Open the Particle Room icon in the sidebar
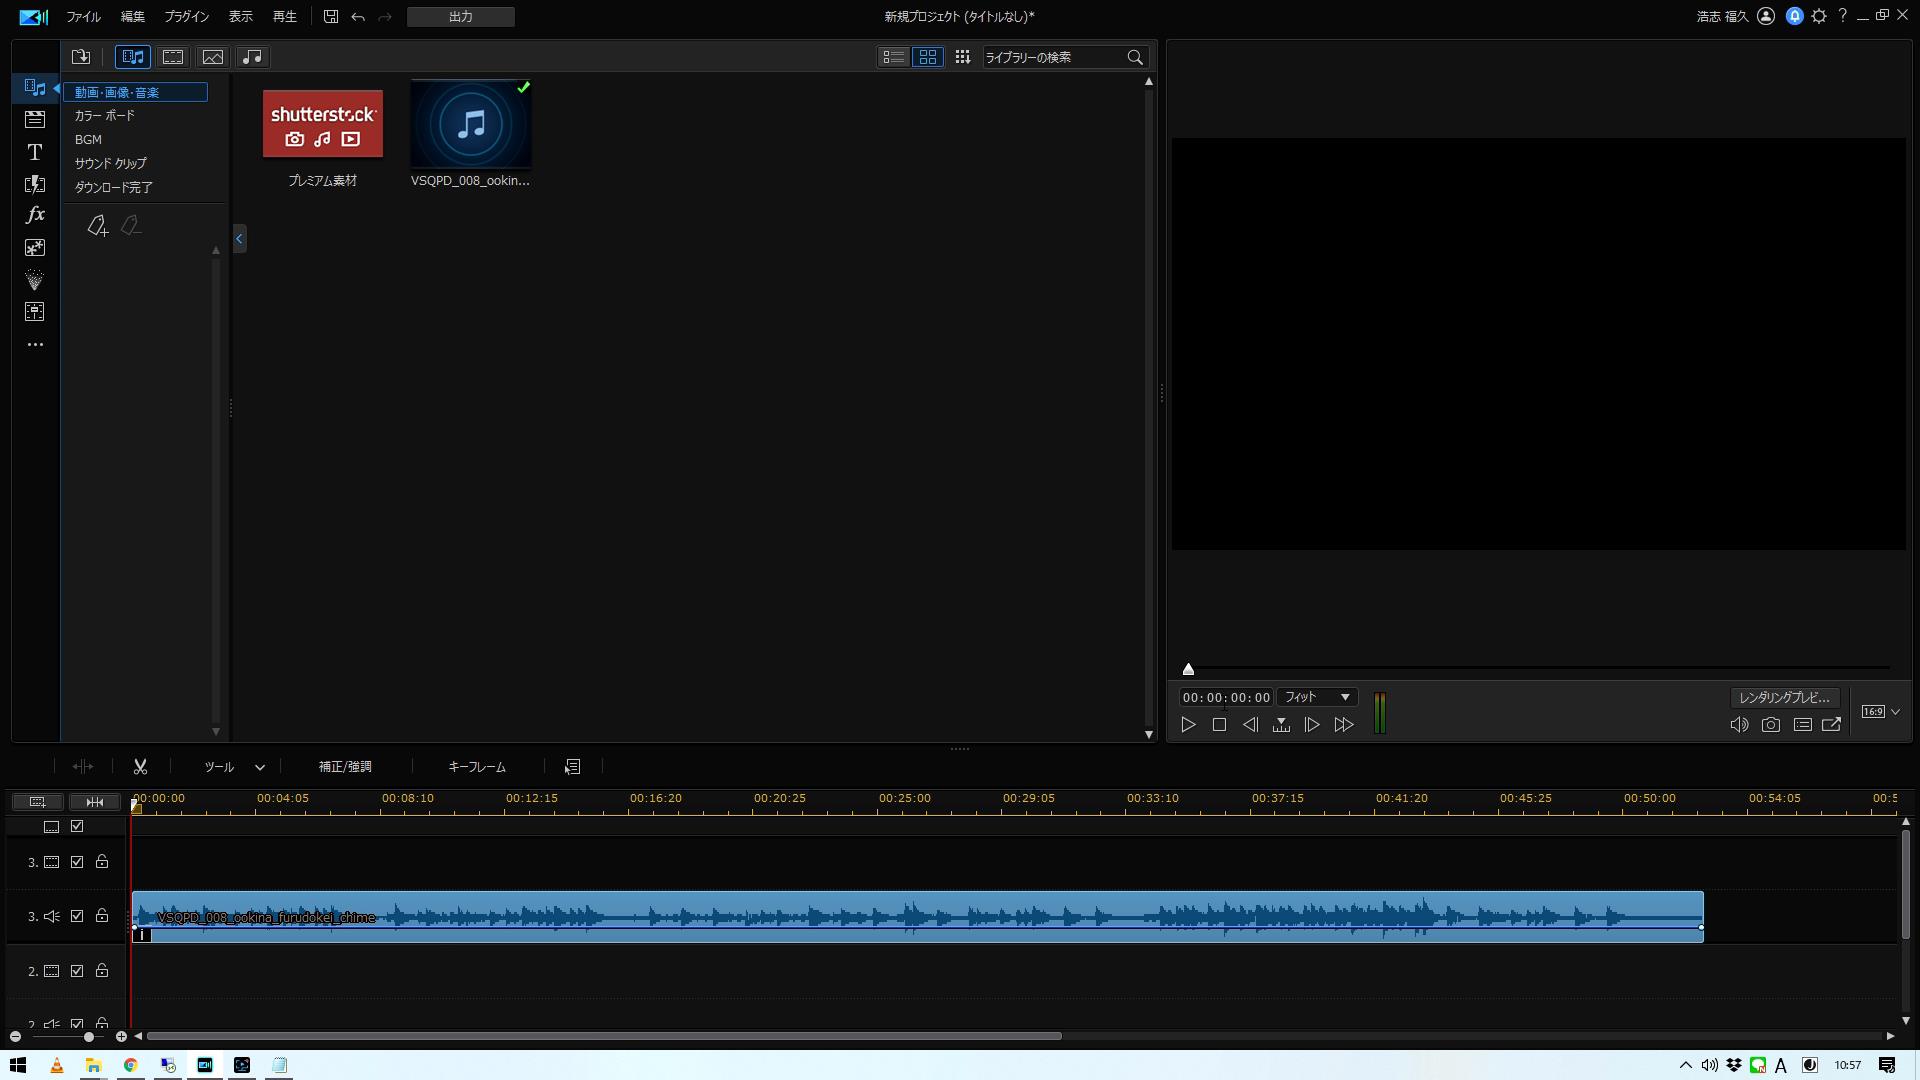Viewport: 1920px width, 1080px height. [35, 280]
